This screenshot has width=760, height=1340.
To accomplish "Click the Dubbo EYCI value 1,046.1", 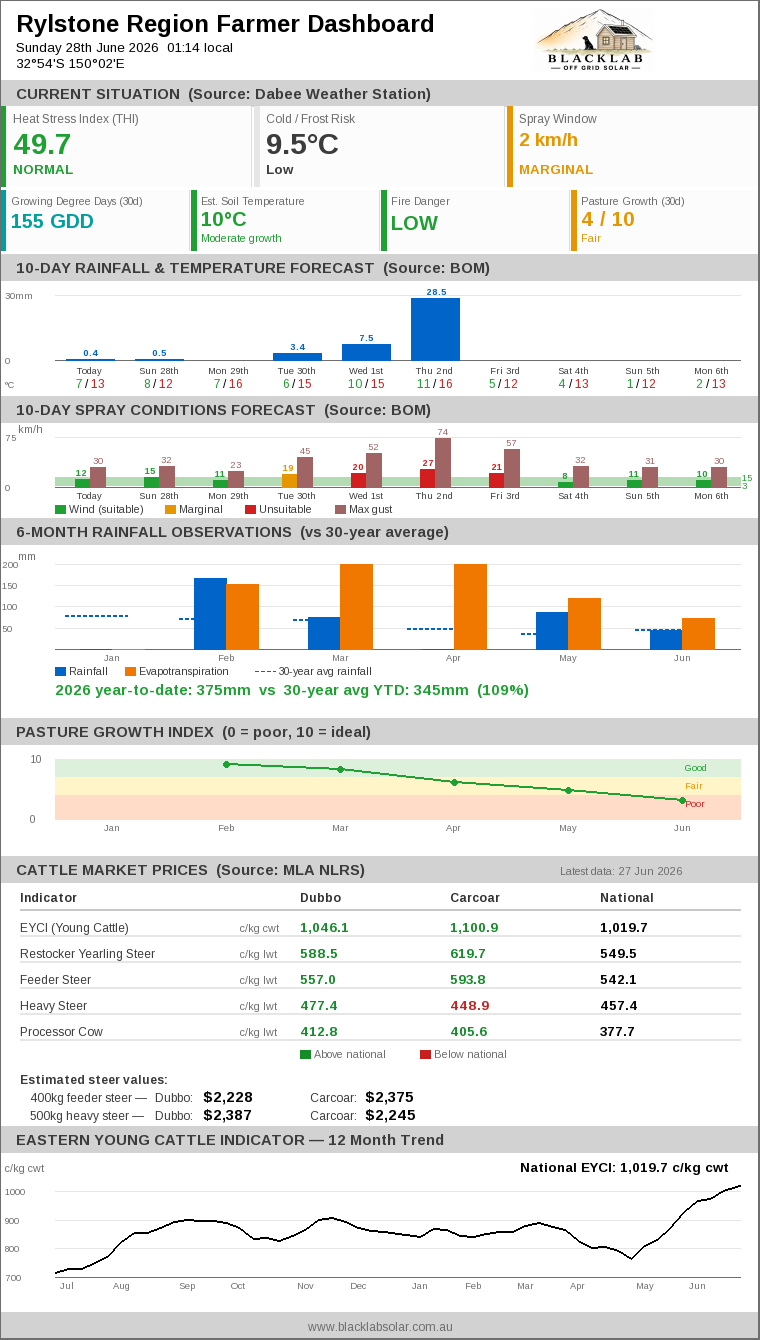I will 325,928.
